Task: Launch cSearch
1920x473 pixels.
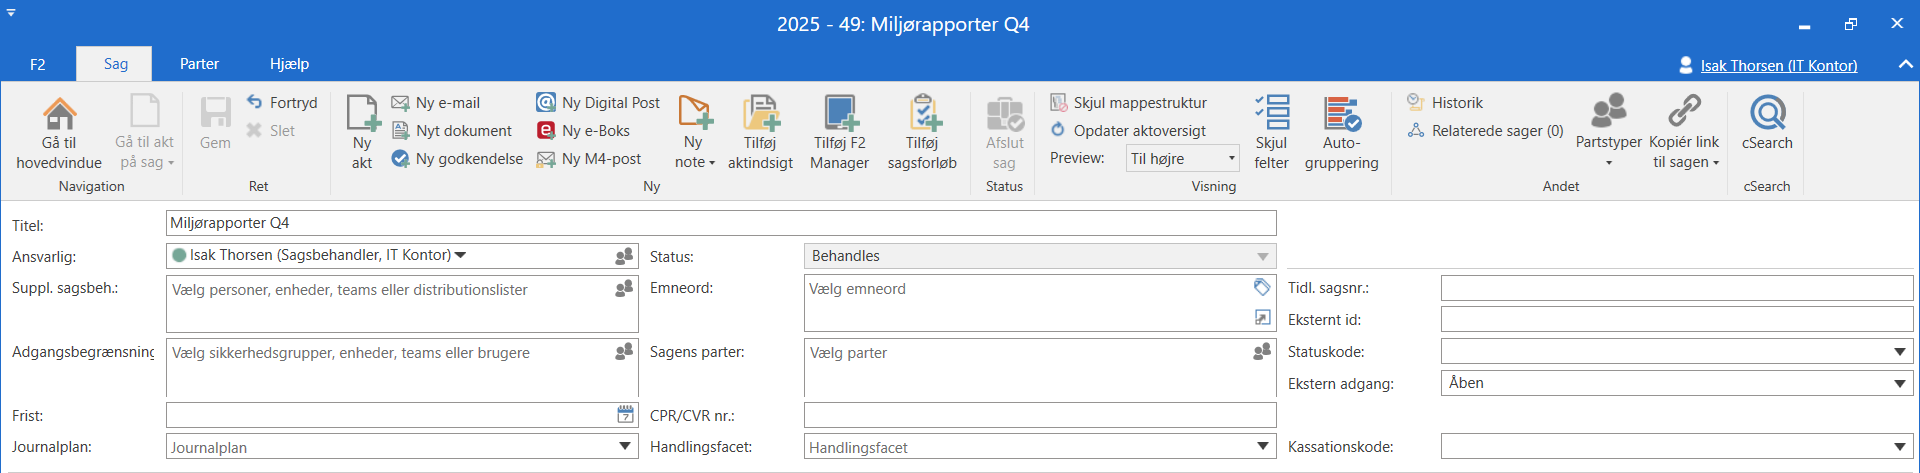Action: 1767,124
